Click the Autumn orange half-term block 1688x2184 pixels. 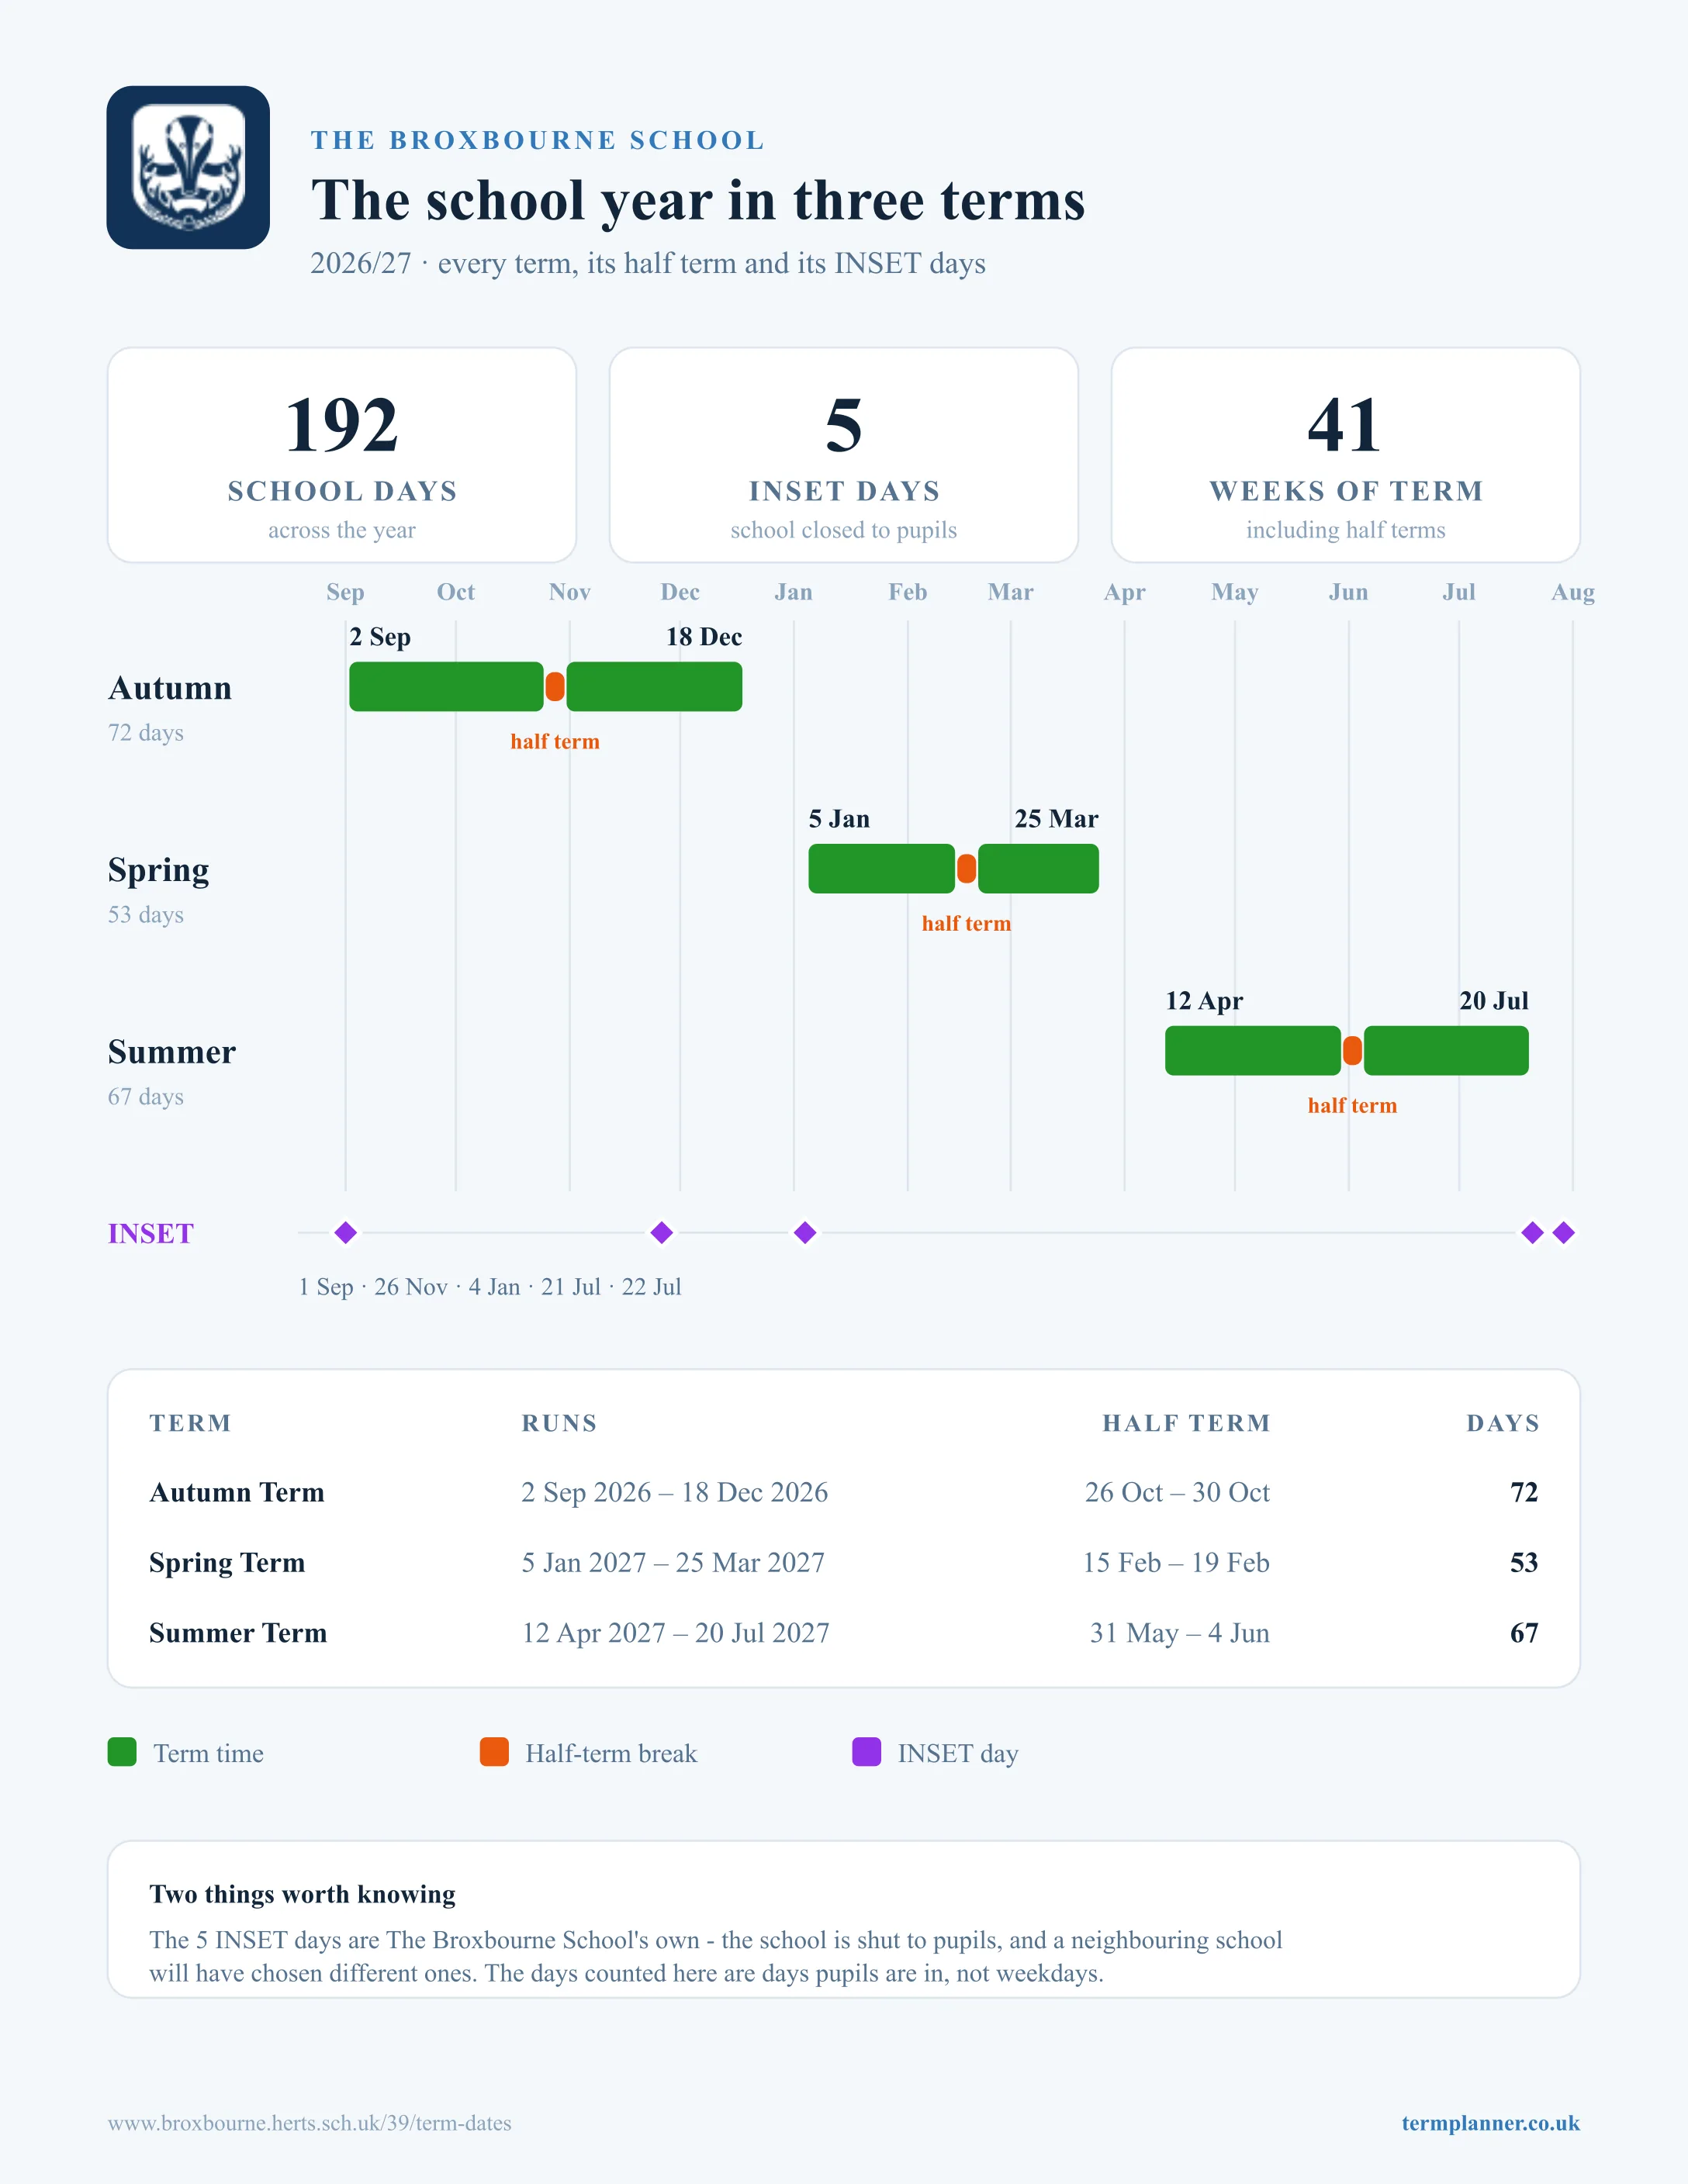(x=555, y=687)
